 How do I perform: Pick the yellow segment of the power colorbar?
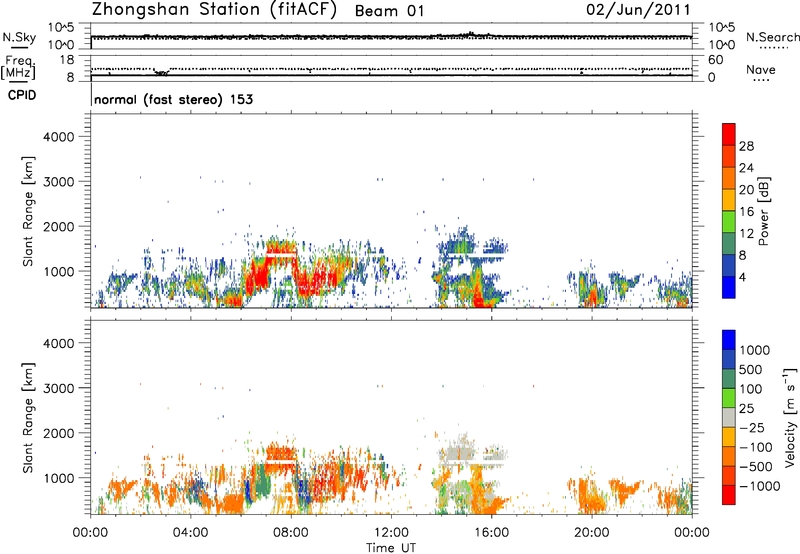(x=729, y=200)
